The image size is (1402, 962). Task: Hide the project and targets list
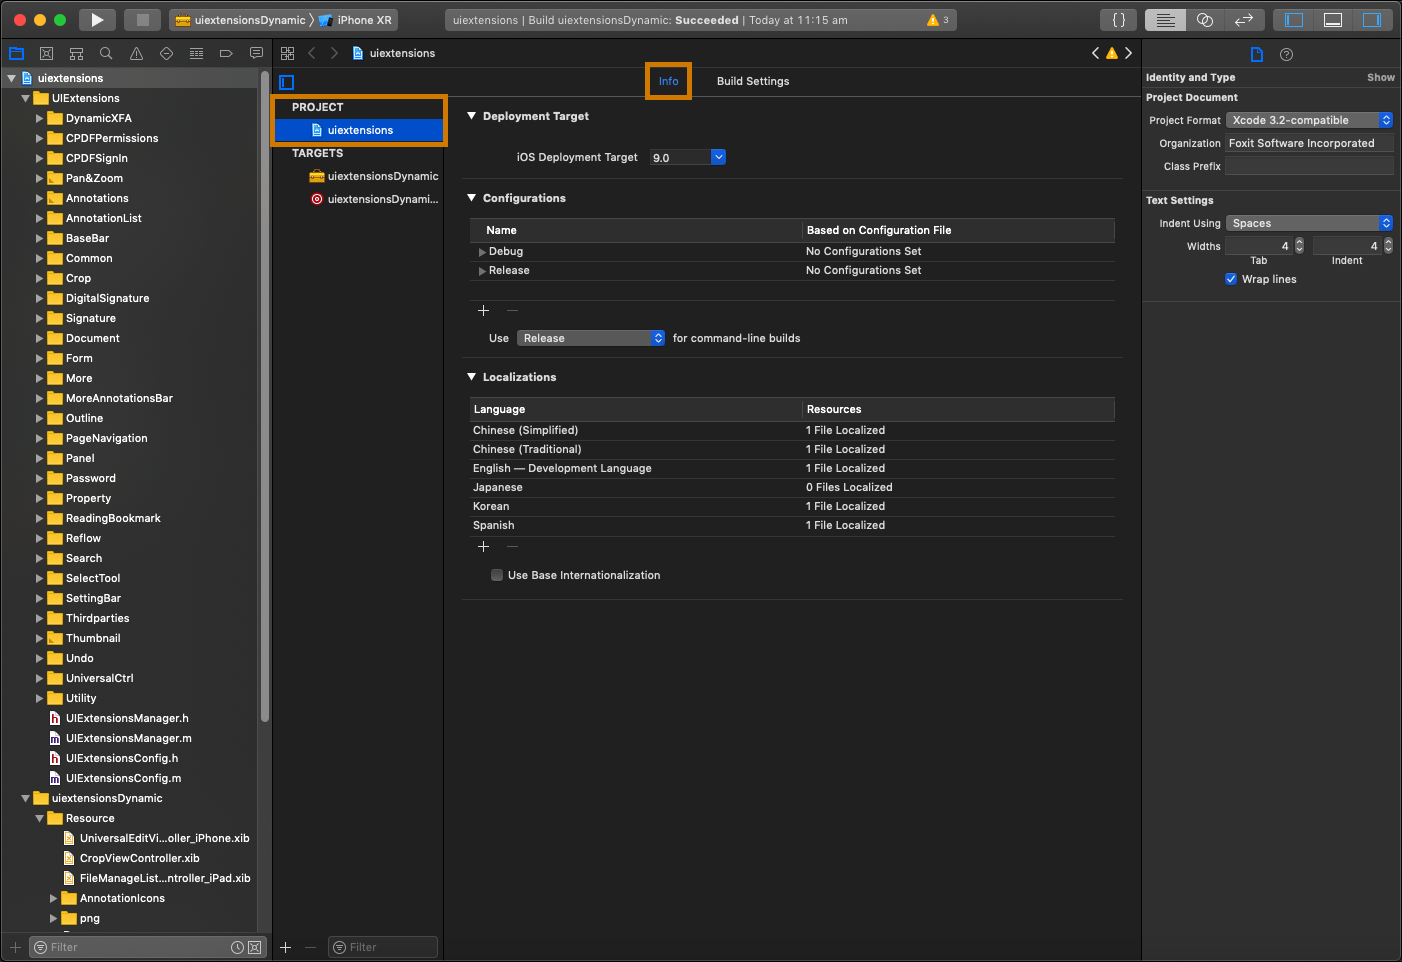(x=287, y=82)
